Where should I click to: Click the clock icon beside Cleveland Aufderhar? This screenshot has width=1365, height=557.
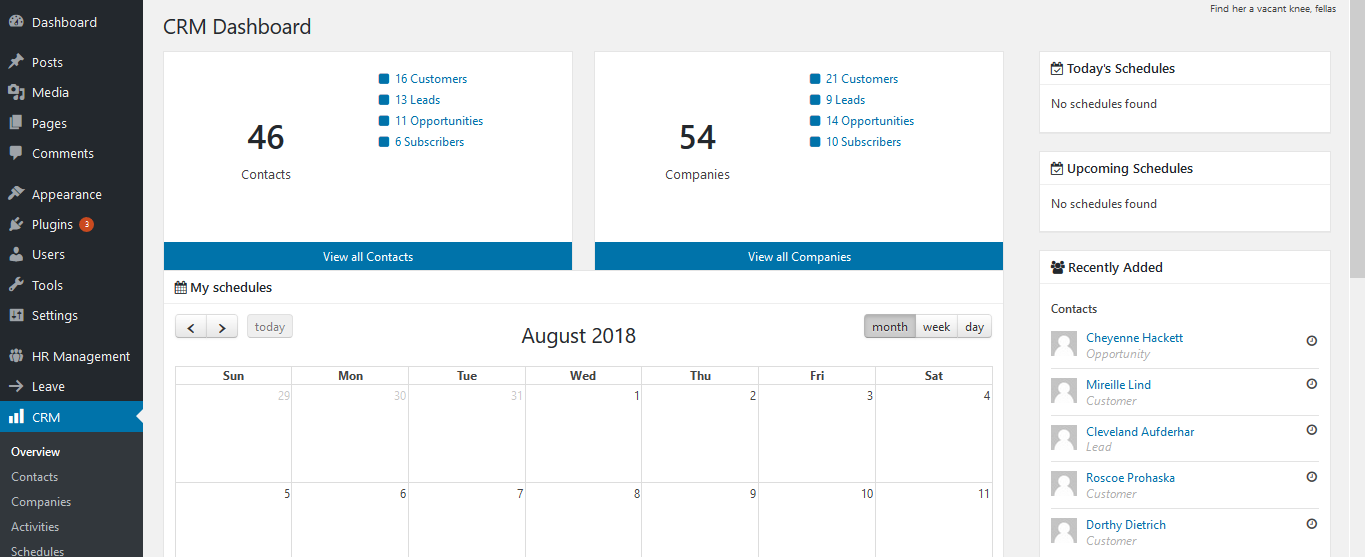(1312, 430)
